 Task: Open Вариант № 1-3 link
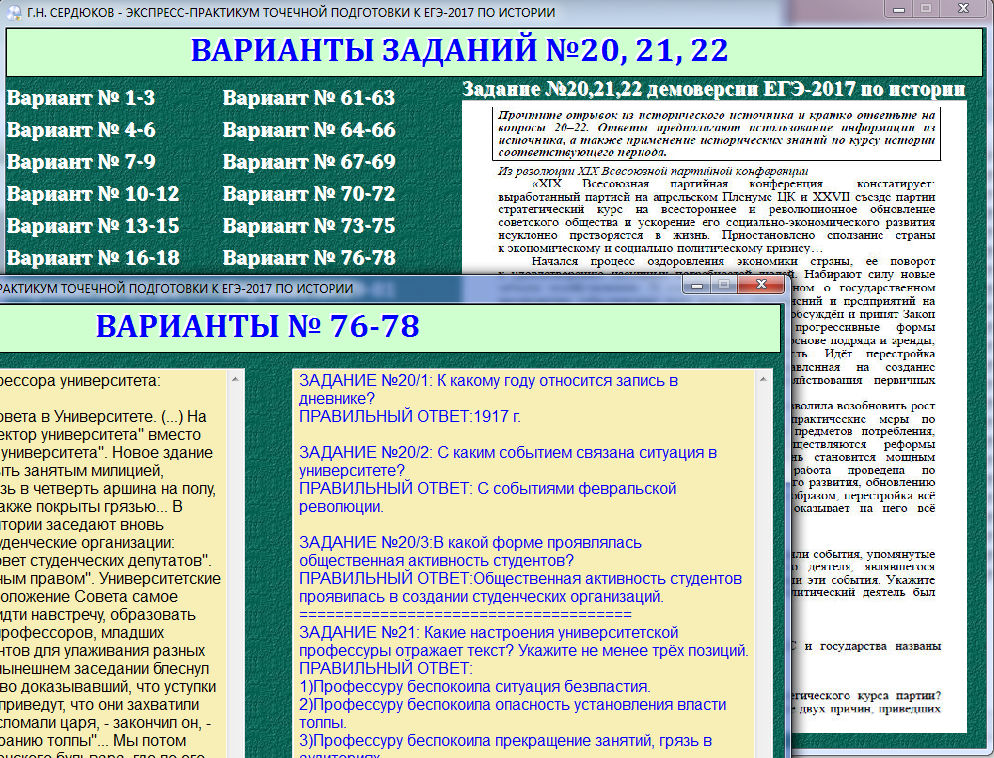click(x=81, y=98)
